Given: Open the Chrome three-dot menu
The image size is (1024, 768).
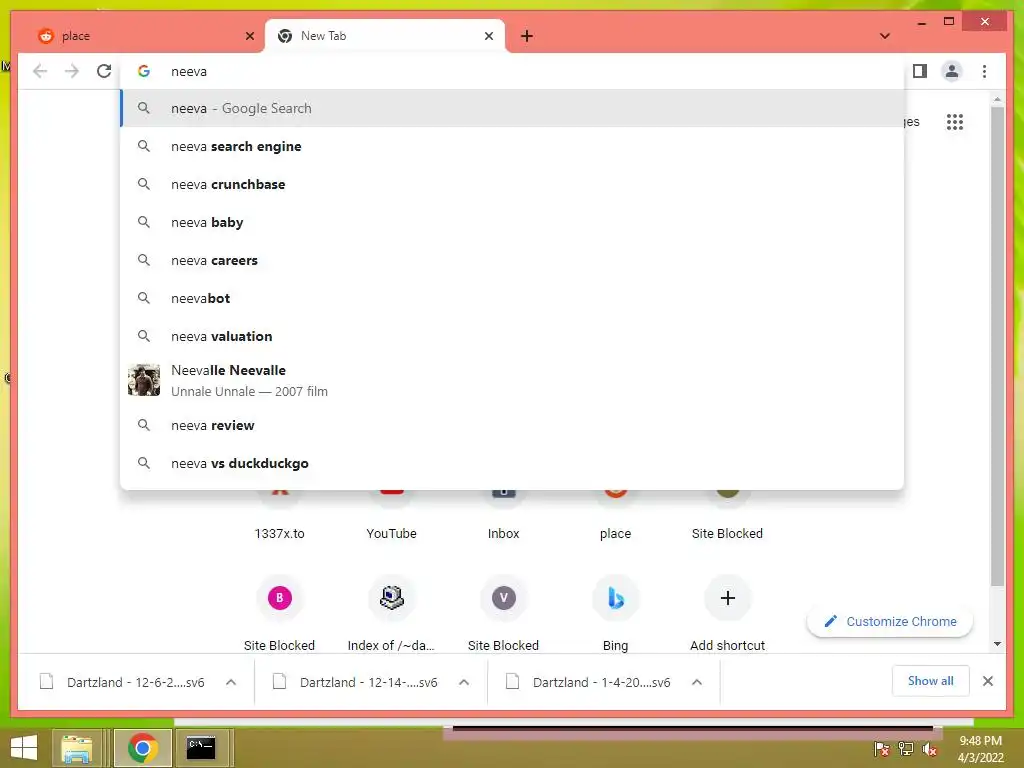Looking at the screenshot, I should [x=984, y=71].
